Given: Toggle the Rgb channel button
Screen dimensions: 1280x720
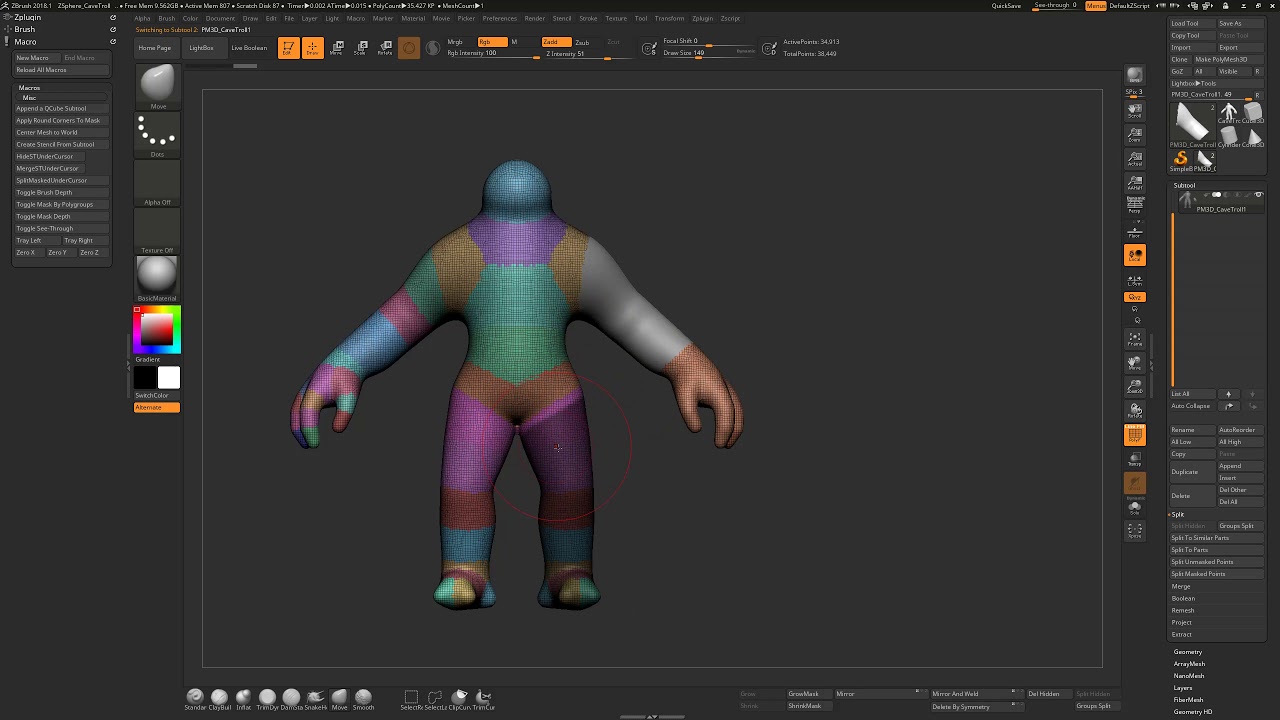Looking at the screenshot, I should tap(492, 42).
